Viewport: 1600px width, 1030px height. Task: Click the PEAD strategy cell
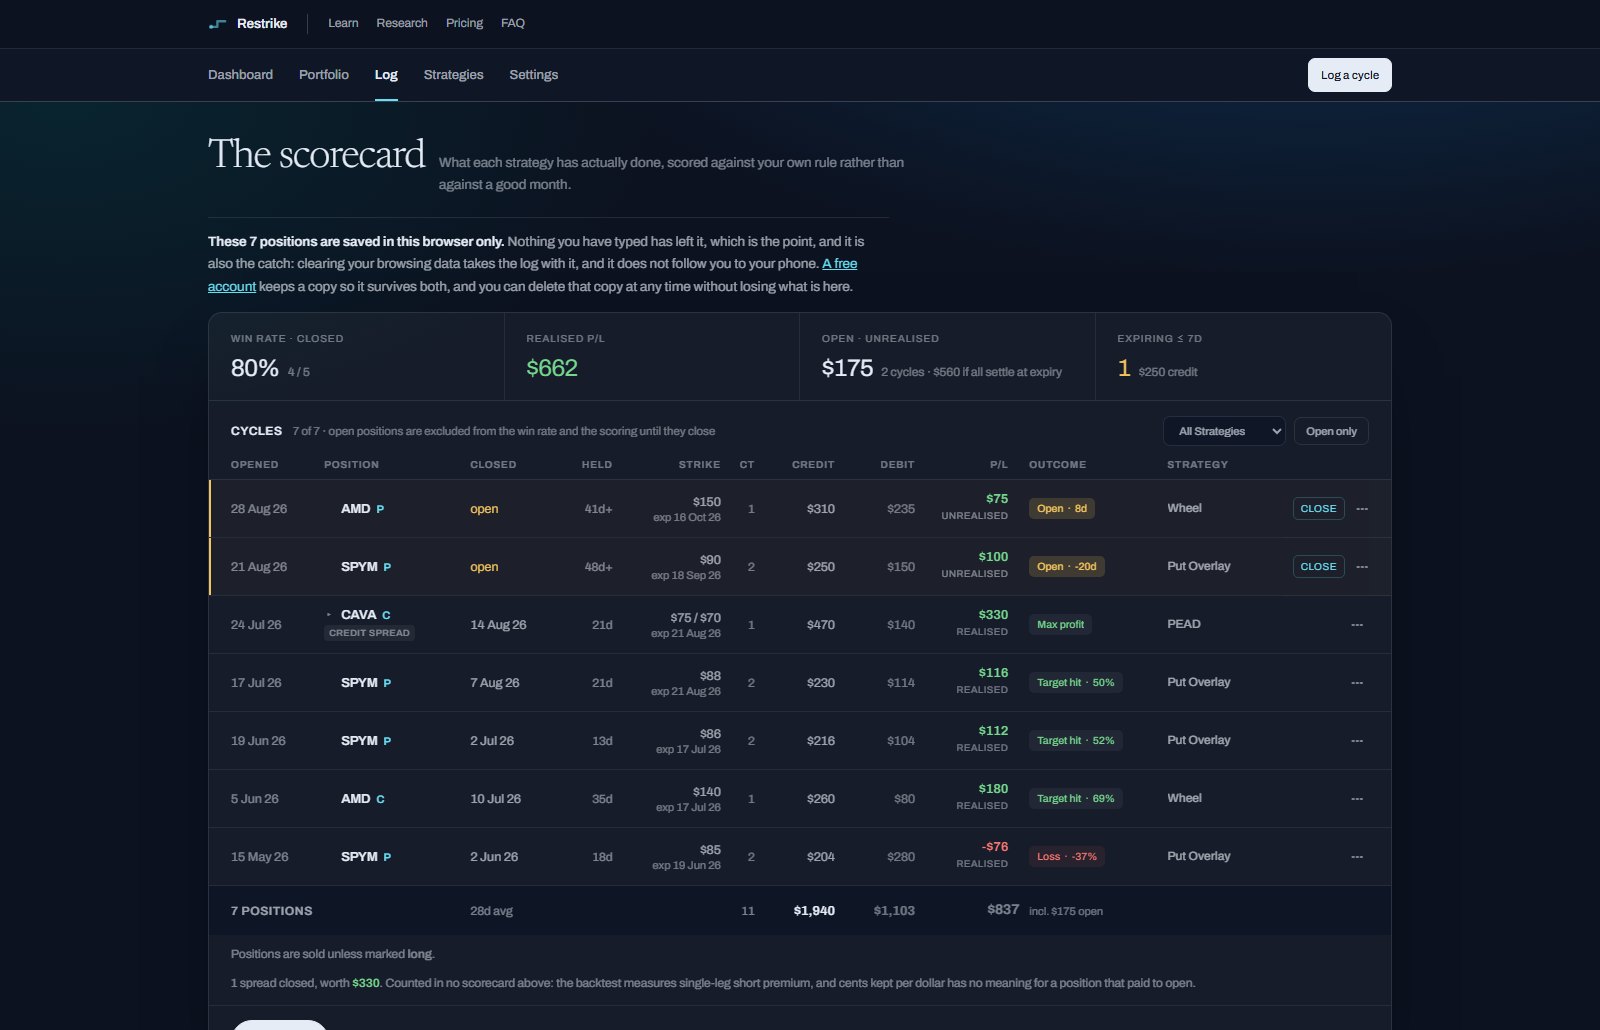[x=1184, y=624]
